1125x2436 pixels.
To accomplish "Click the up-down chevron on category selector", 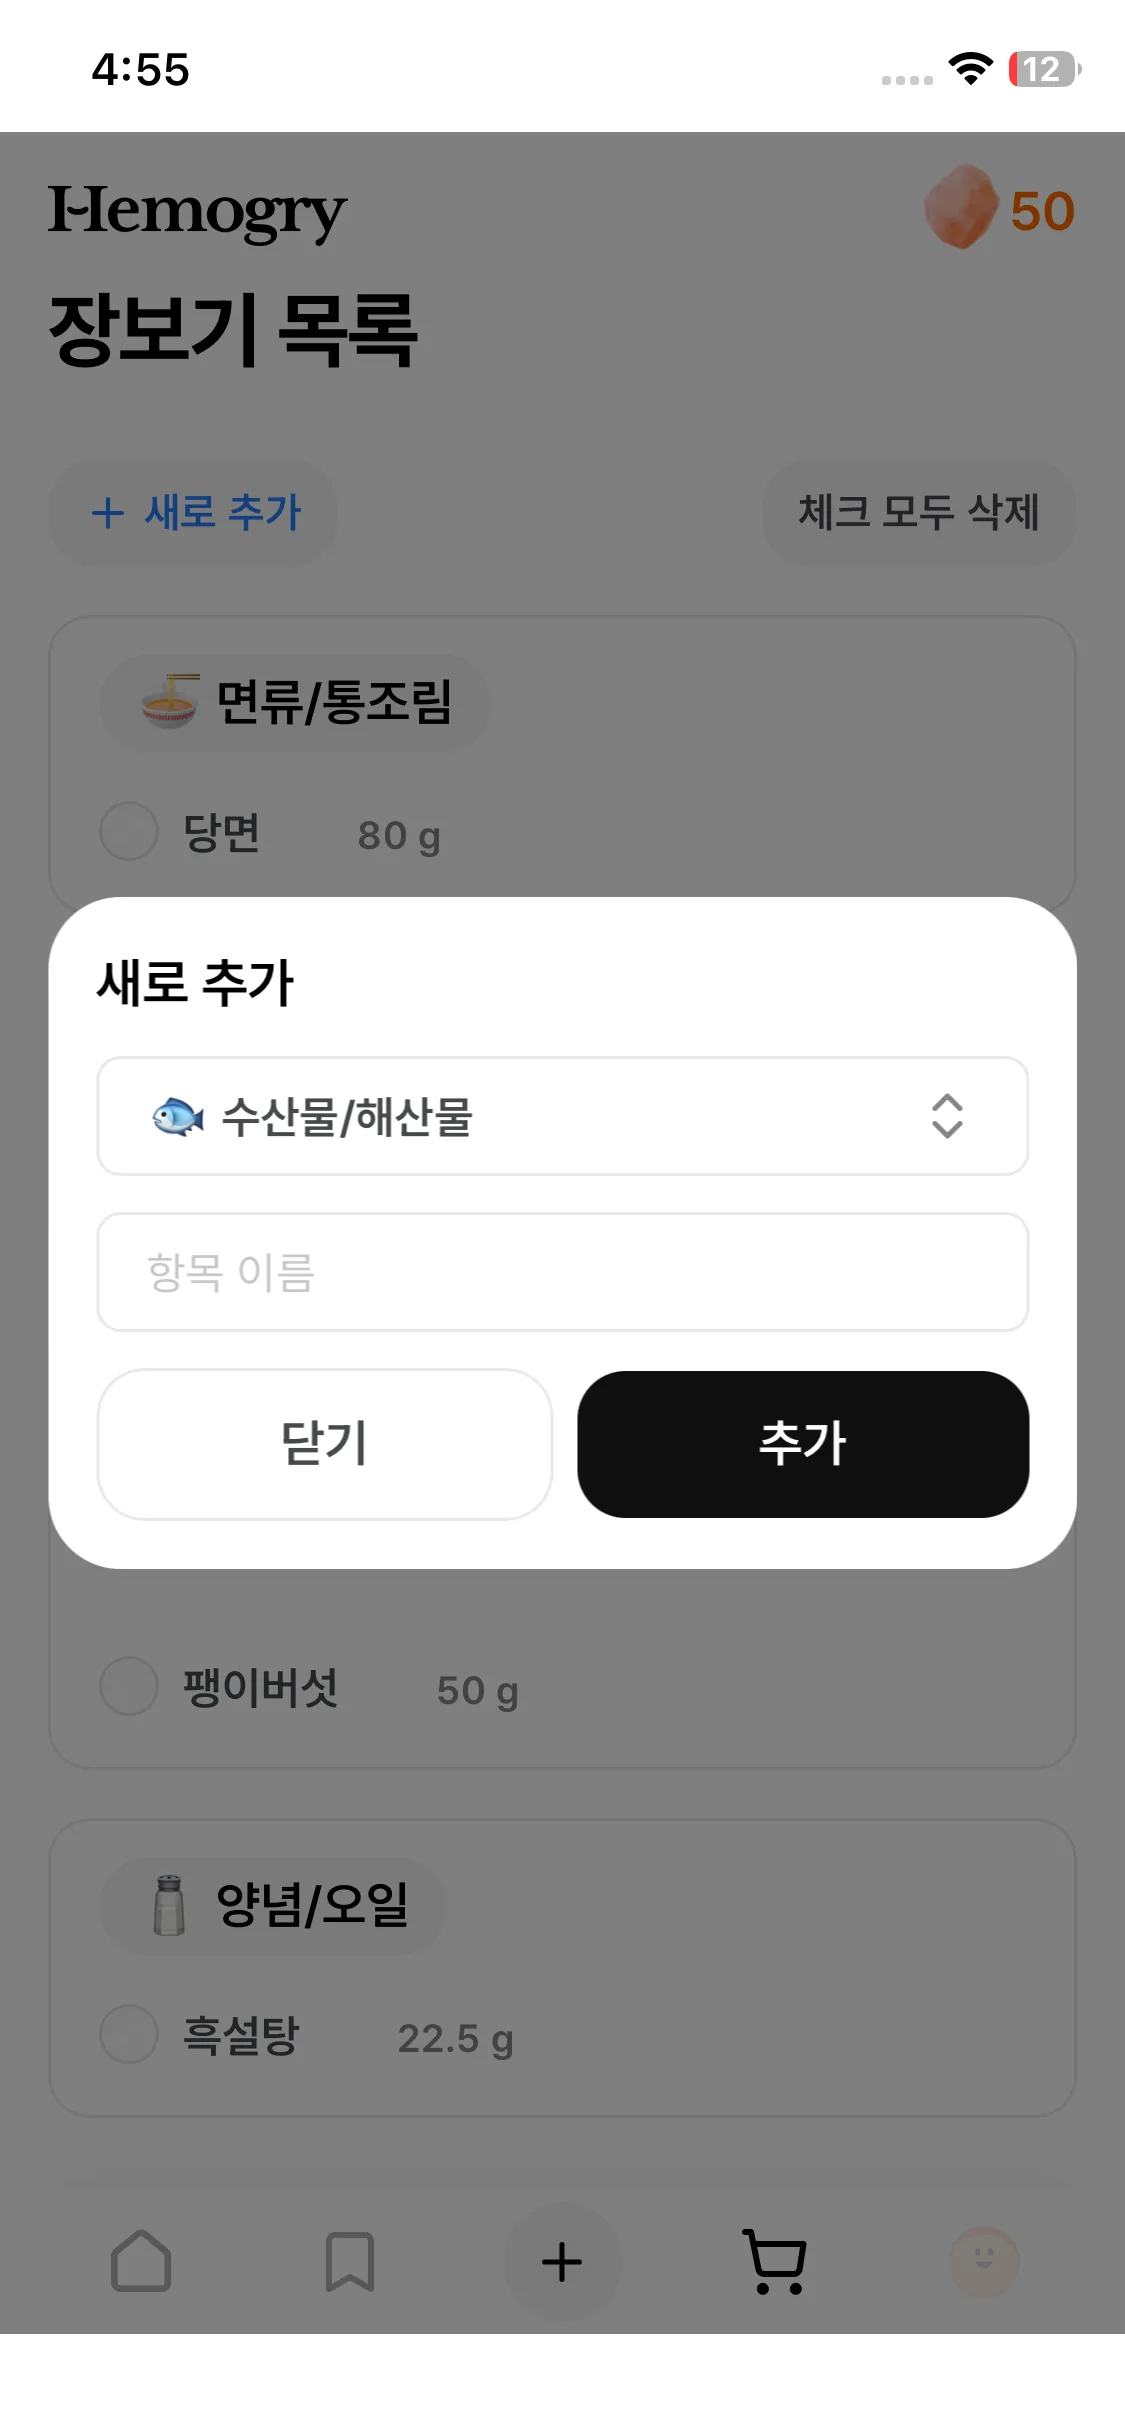I will click(x=946, y=1116).
